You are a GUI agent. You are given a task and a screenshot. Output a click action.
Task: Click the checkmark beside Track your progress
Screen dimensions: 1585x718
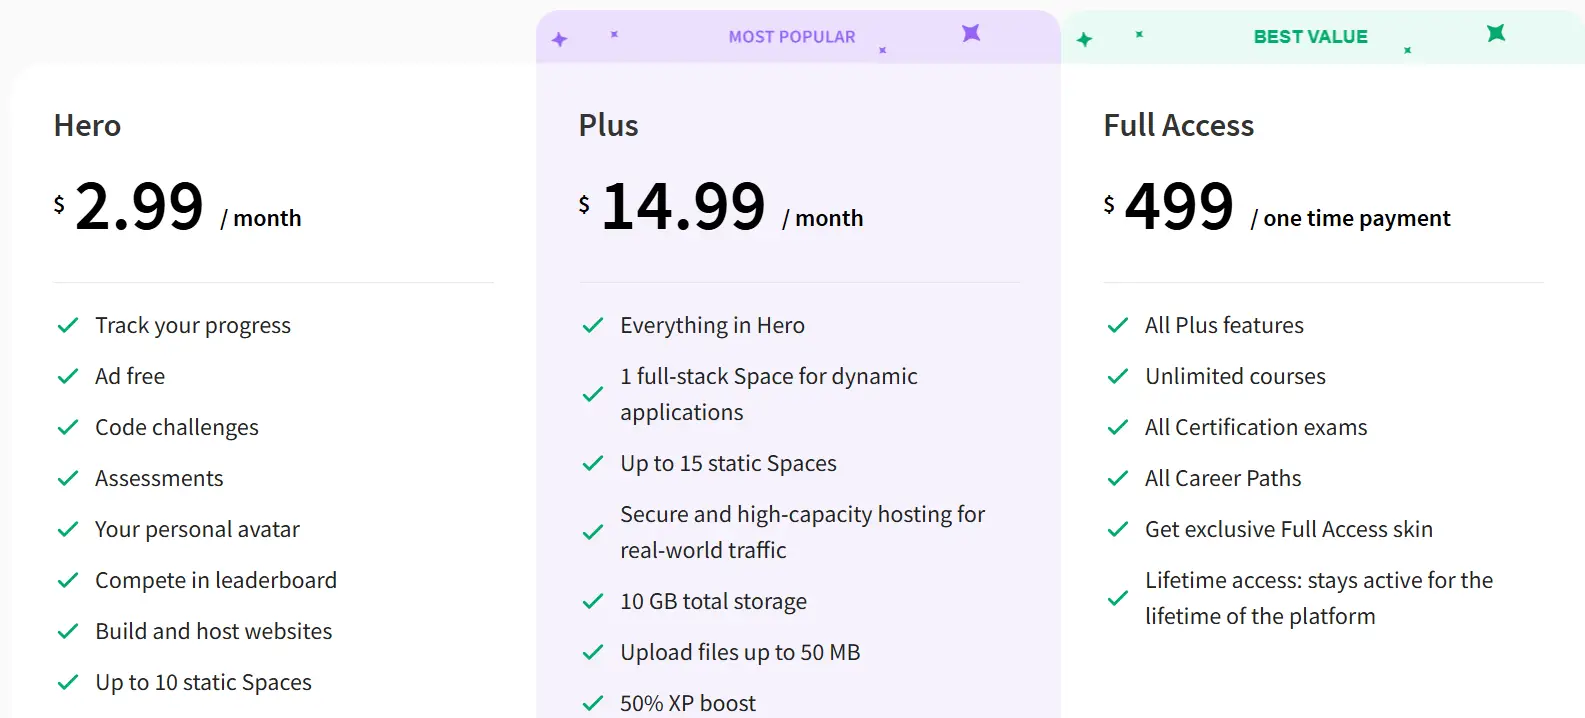tap(68, 326)
